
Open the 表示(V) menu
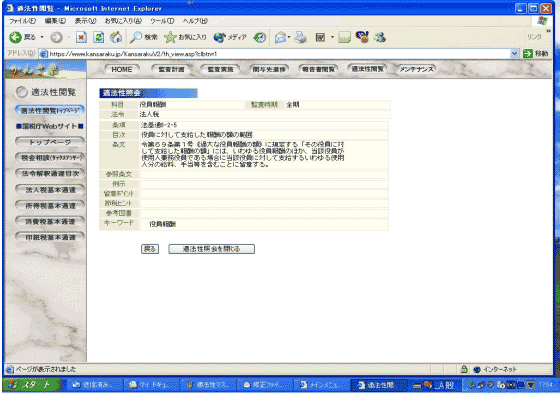coord(85,21)
